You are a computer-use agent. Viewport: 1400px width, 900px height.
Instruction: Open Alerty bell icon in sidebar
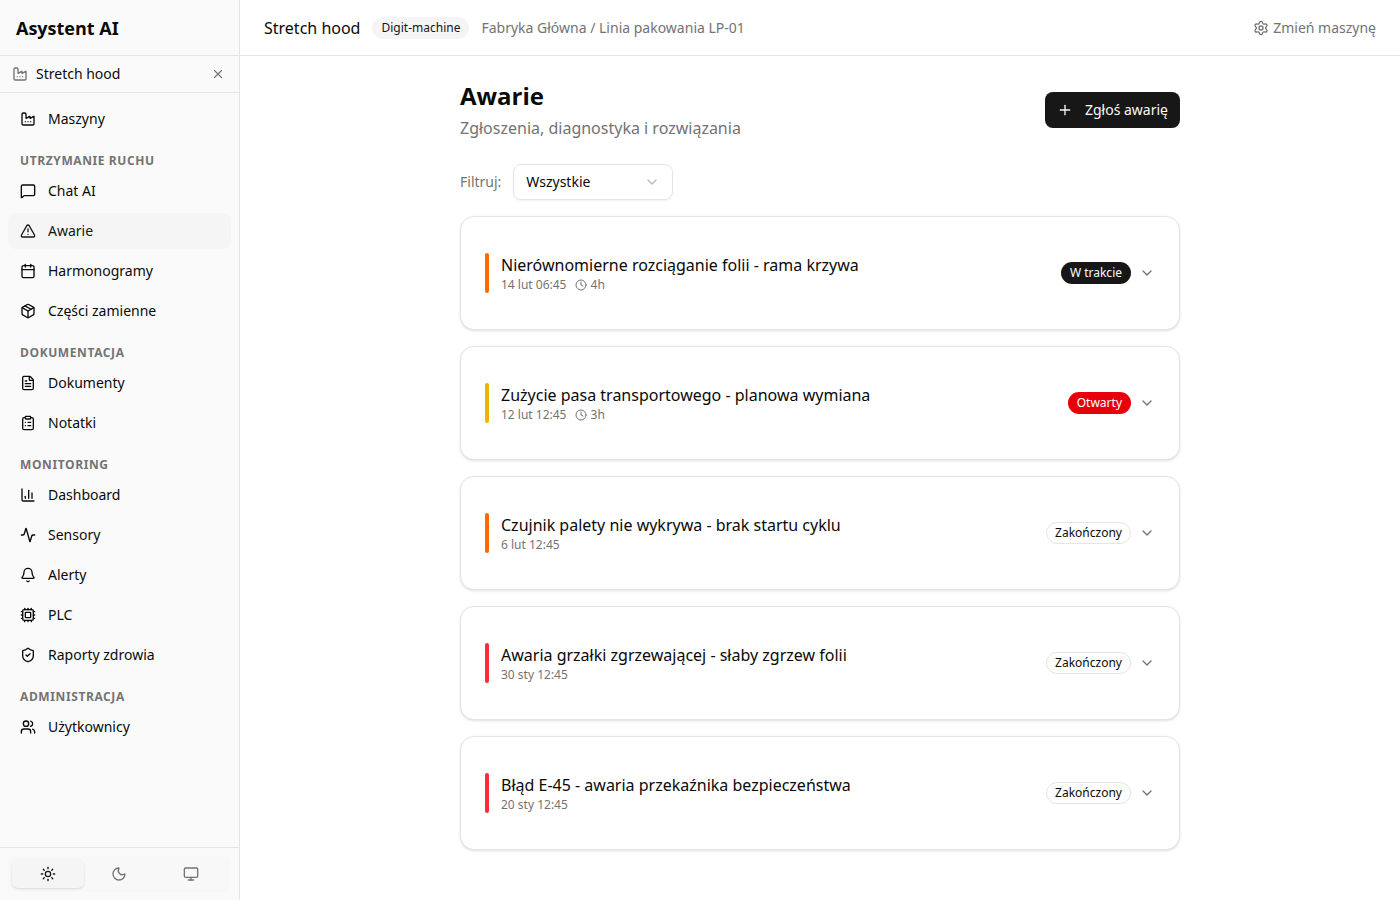(x=28, y=575)
